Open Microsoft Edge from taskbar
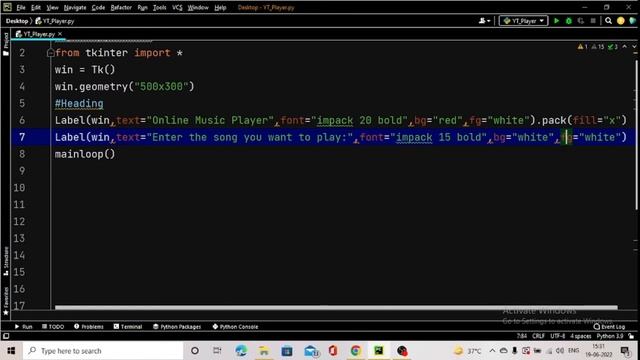 pyautogui.click(x=241, y=351)
